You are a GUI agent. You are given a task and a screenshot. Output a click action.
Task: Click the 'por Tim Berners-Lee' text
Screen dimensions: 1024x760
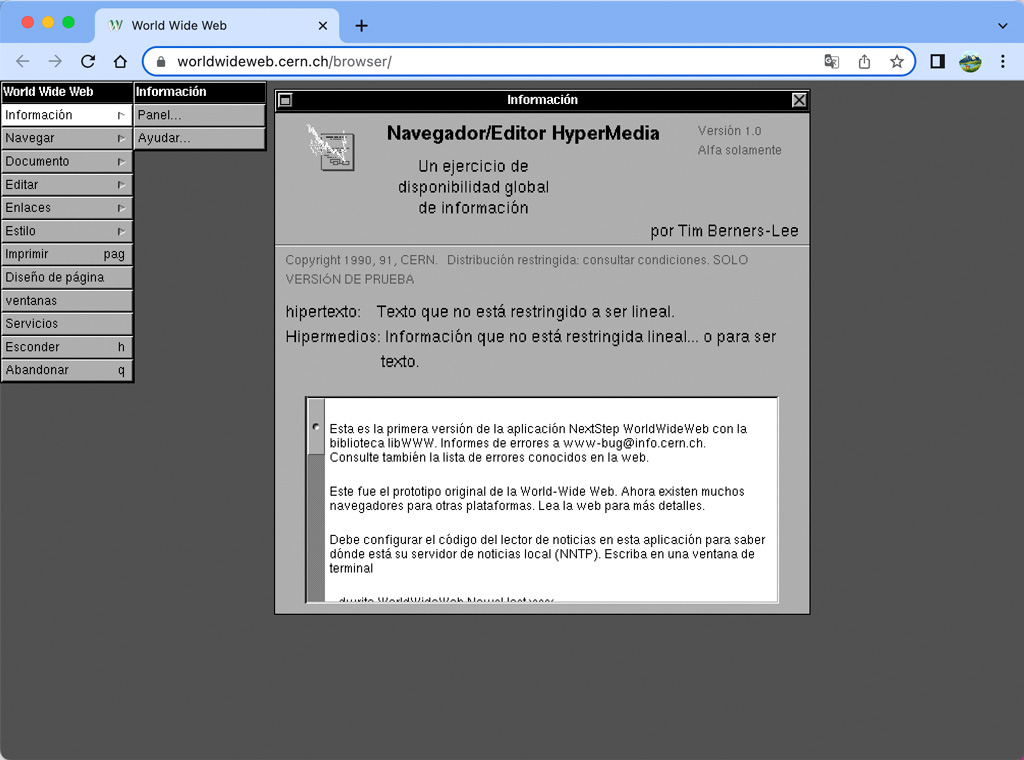click(x=724, y=231)
